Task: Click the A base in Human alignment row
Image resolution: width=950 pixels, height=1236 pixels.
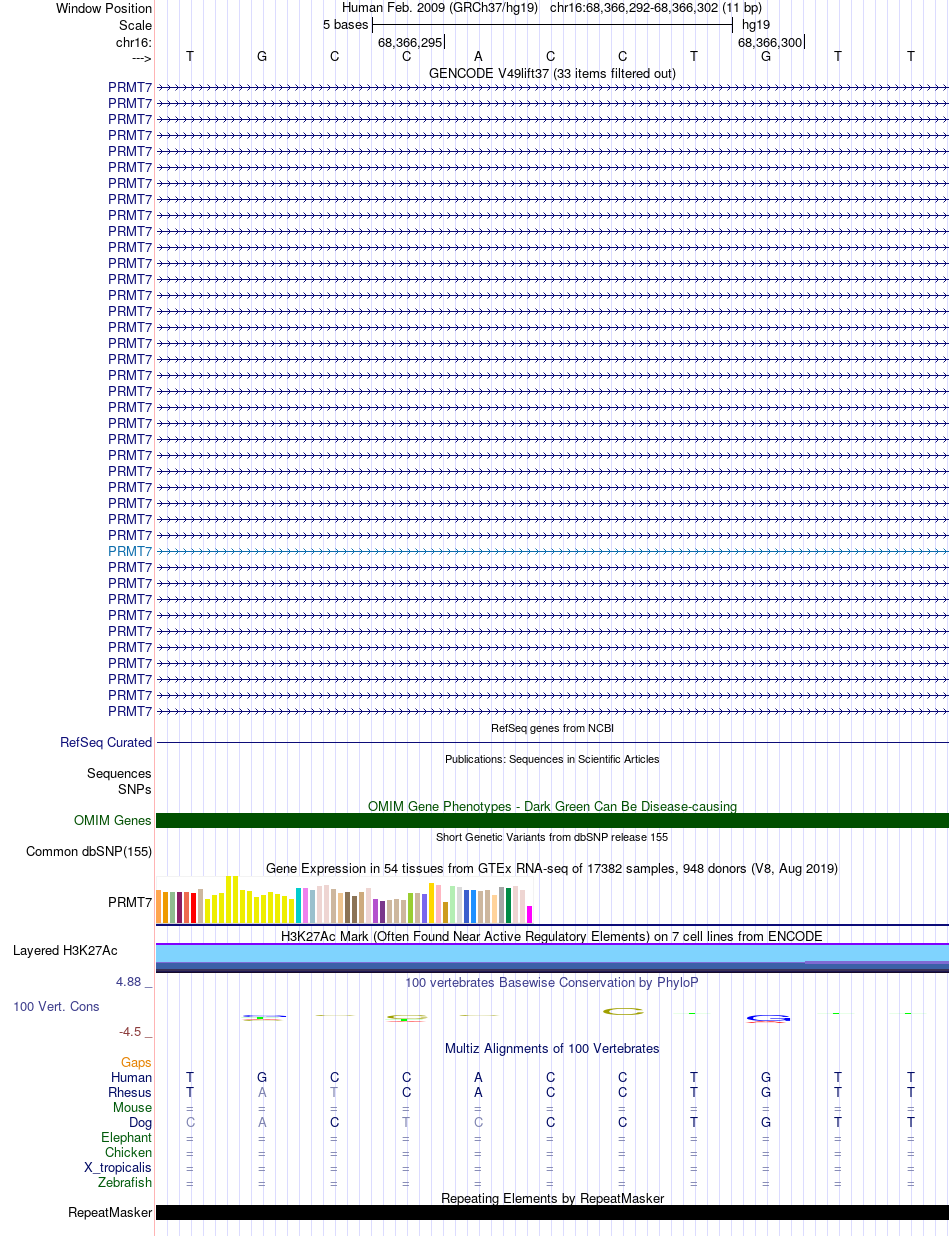Action: click(478, 1078)
